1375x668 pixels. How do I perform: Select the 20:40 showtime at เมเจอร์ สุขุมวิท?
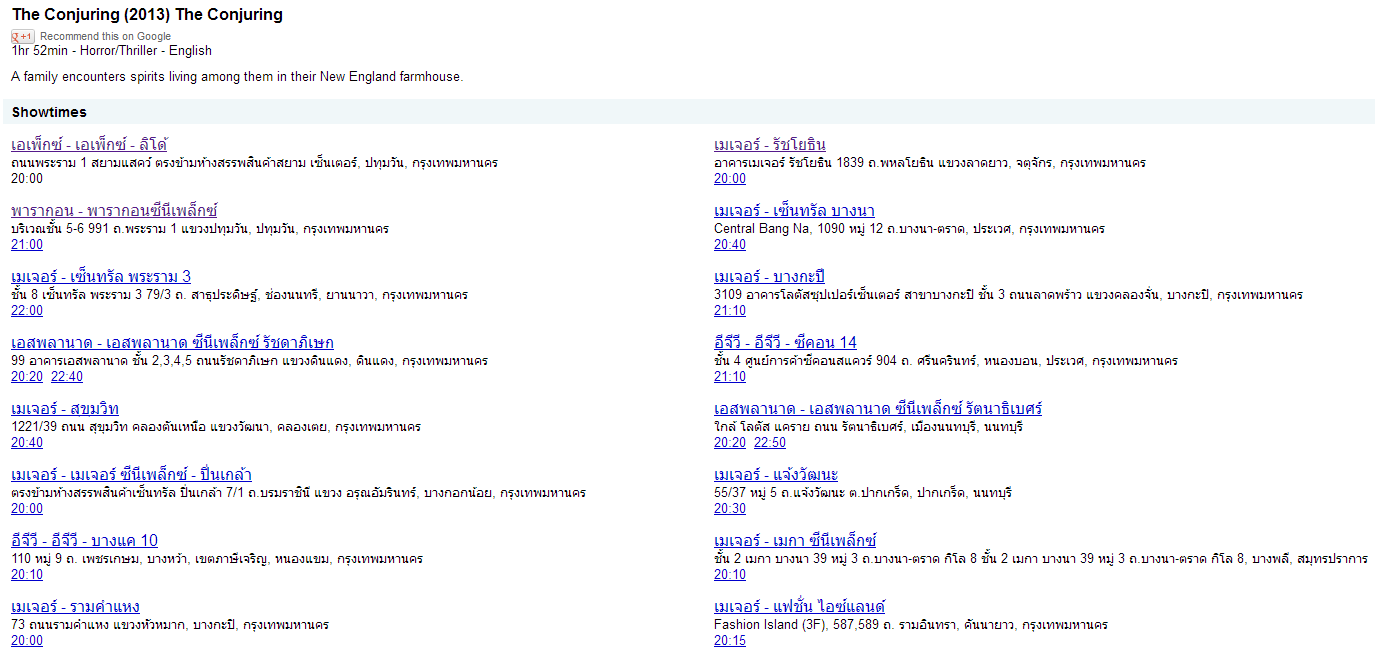(27, 442)
